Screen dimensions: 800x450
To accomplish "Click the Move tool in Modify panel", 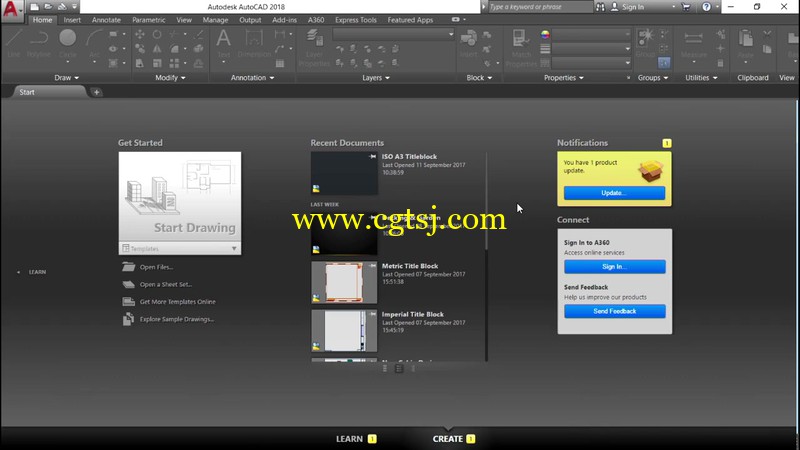I will [139, 34].
